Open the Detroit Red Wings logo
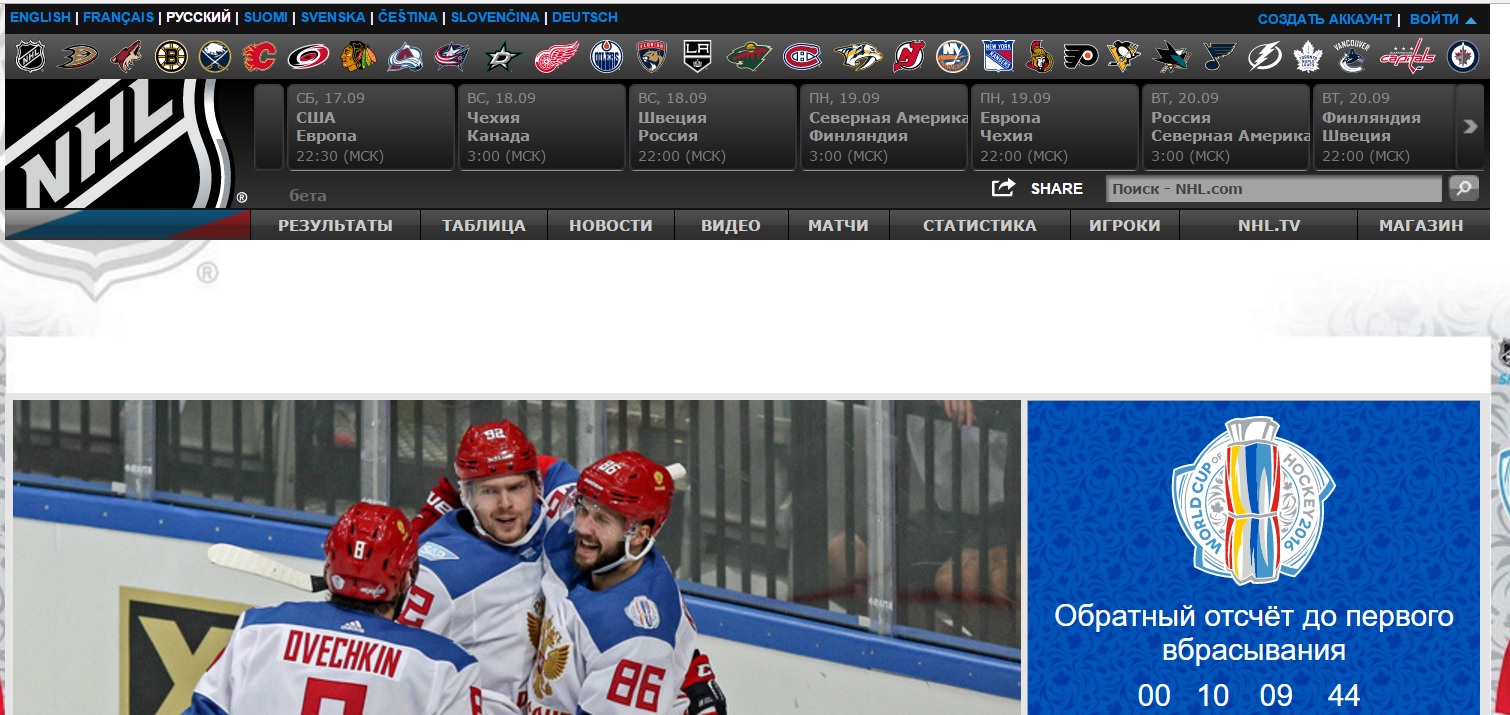The width and height of the screenshot is (1510, 715). point(556,57)
